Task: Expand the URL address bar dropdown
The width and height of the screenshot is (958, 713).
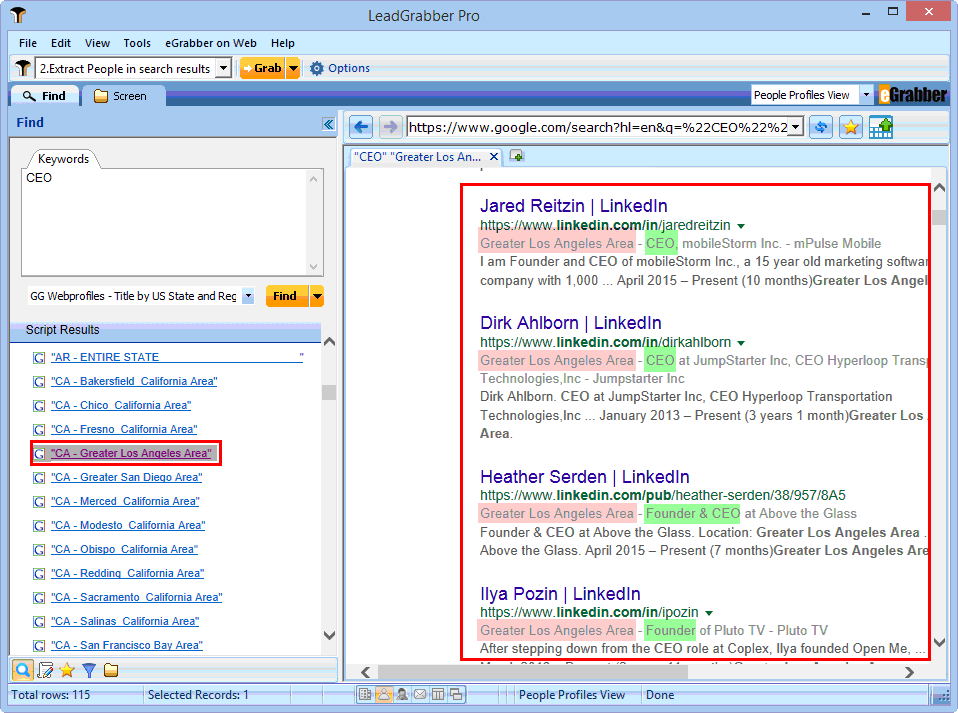Action: click(x=795, y=127)
